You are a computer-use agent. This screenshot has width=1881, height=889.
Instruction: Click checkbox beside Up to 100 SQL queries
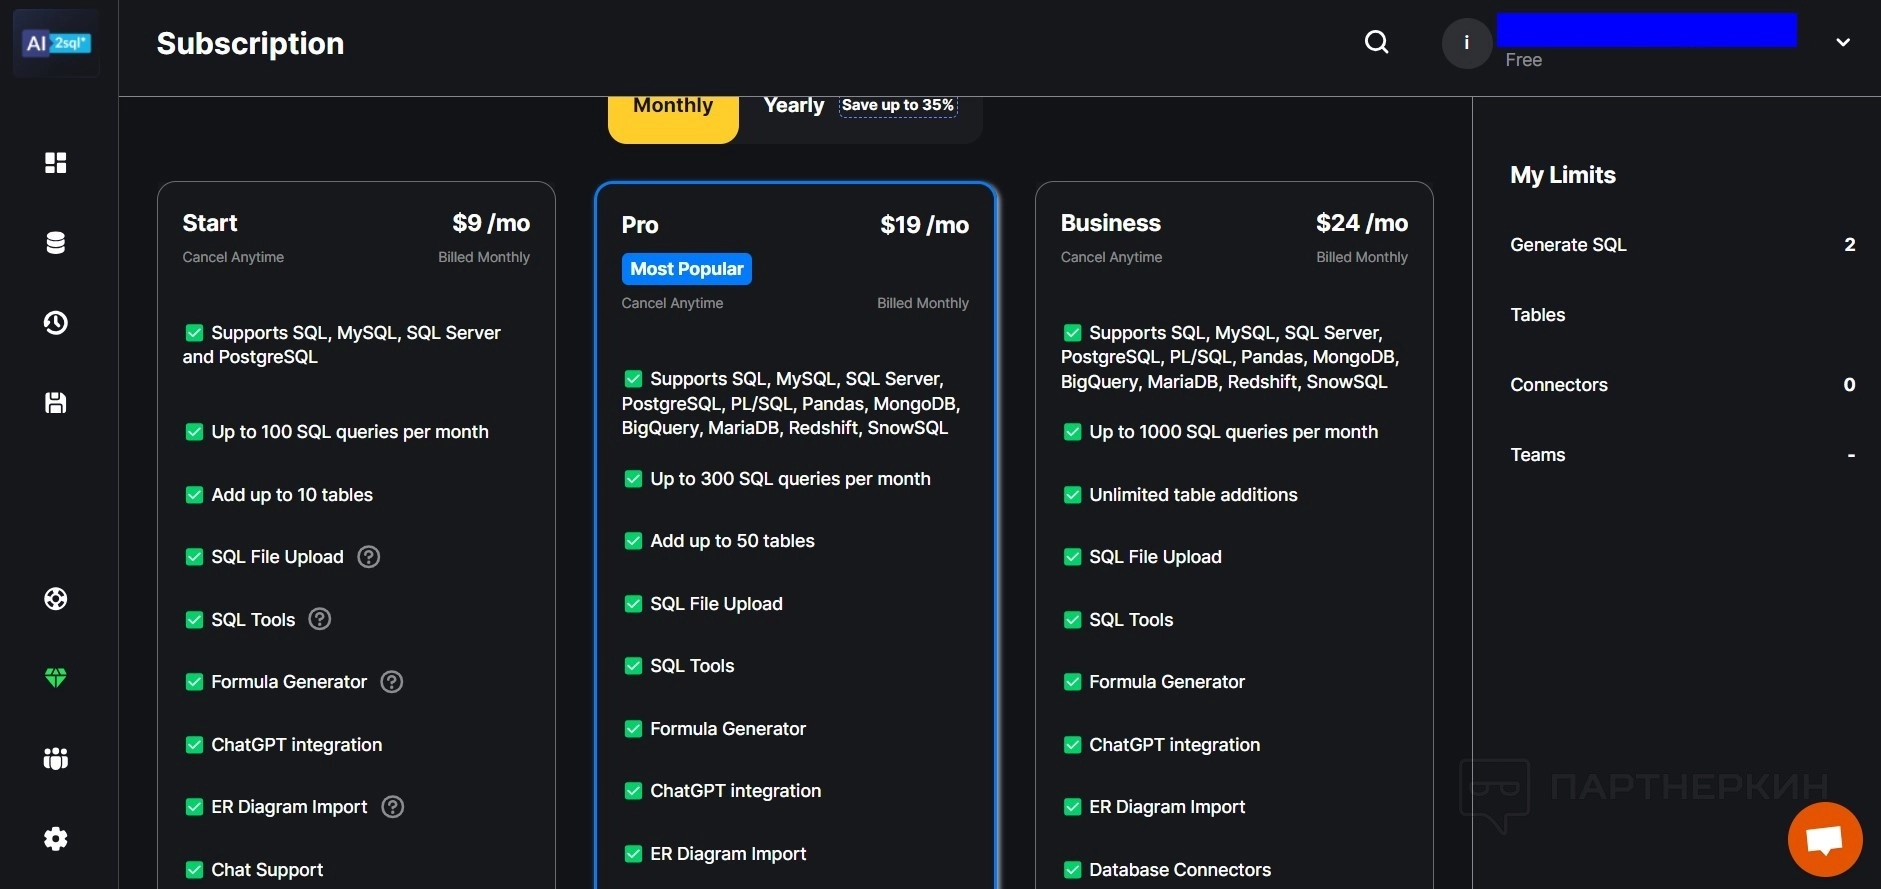pos(194,432)
